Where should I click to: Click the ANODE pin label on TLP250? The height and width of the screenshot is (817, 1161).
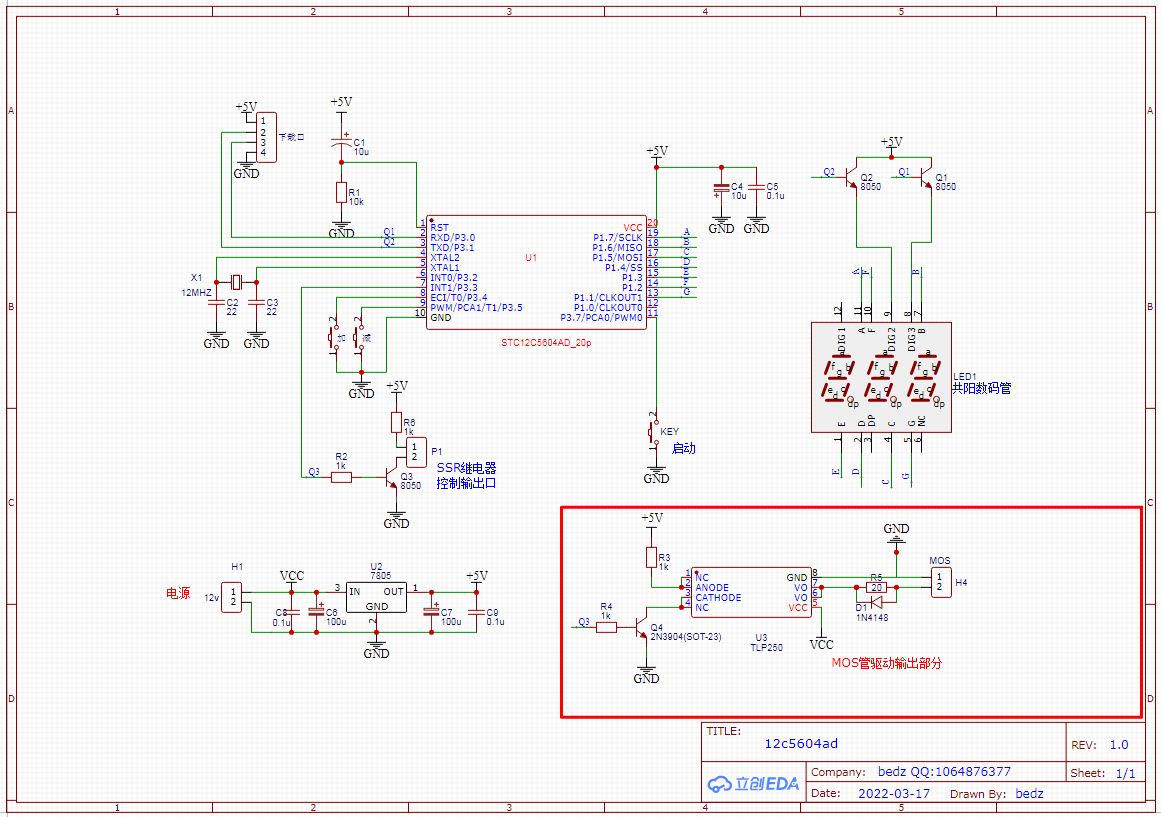(712, 587)
